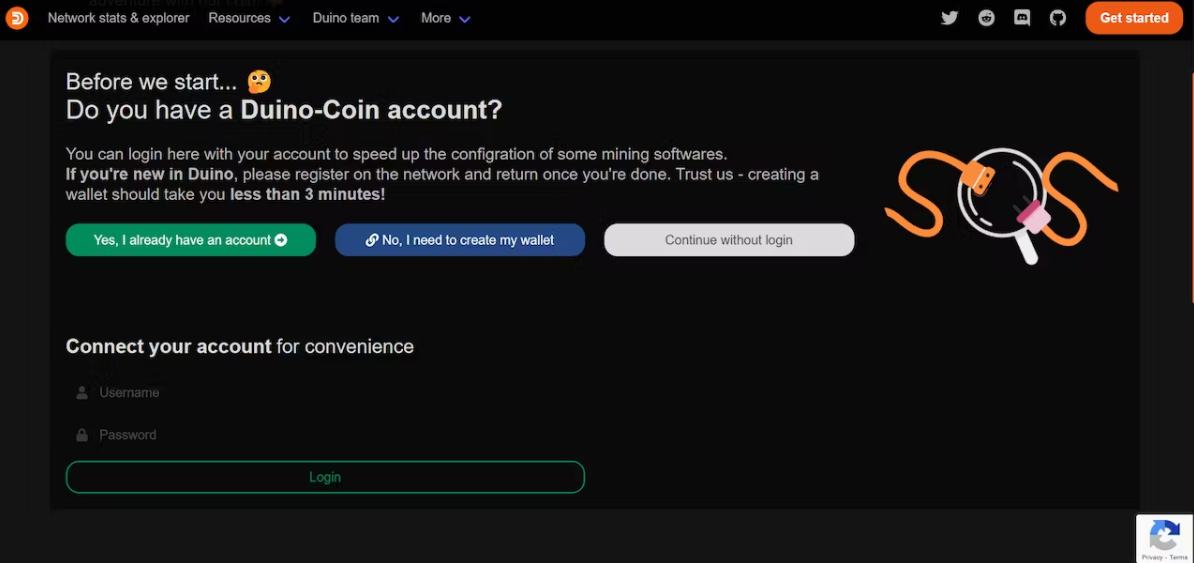Open the GitHub icon link
This screenshot has width=1194, height=563.
(x=1058, y=18)
